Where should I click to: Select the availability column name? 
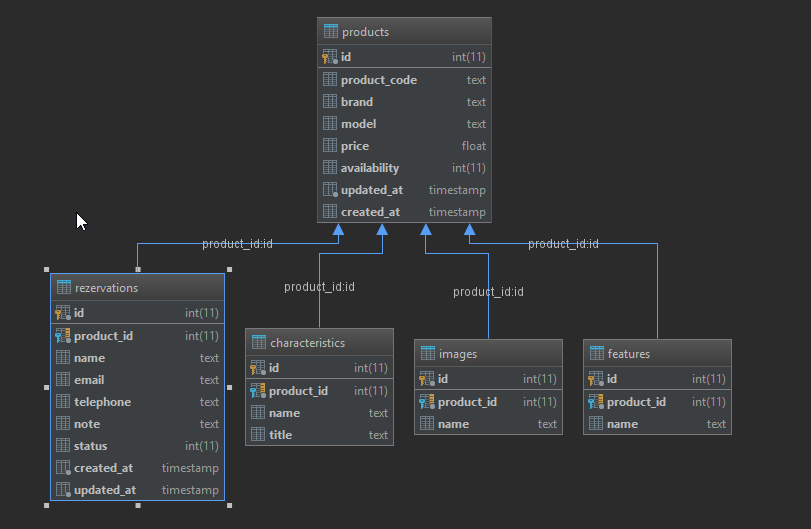[x=370, y=168]
